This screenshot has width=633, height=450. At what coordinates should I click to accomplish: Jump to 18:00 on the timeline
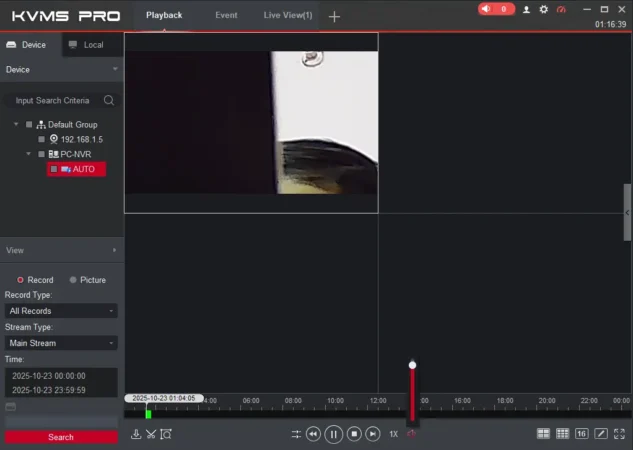coord(505,401)
